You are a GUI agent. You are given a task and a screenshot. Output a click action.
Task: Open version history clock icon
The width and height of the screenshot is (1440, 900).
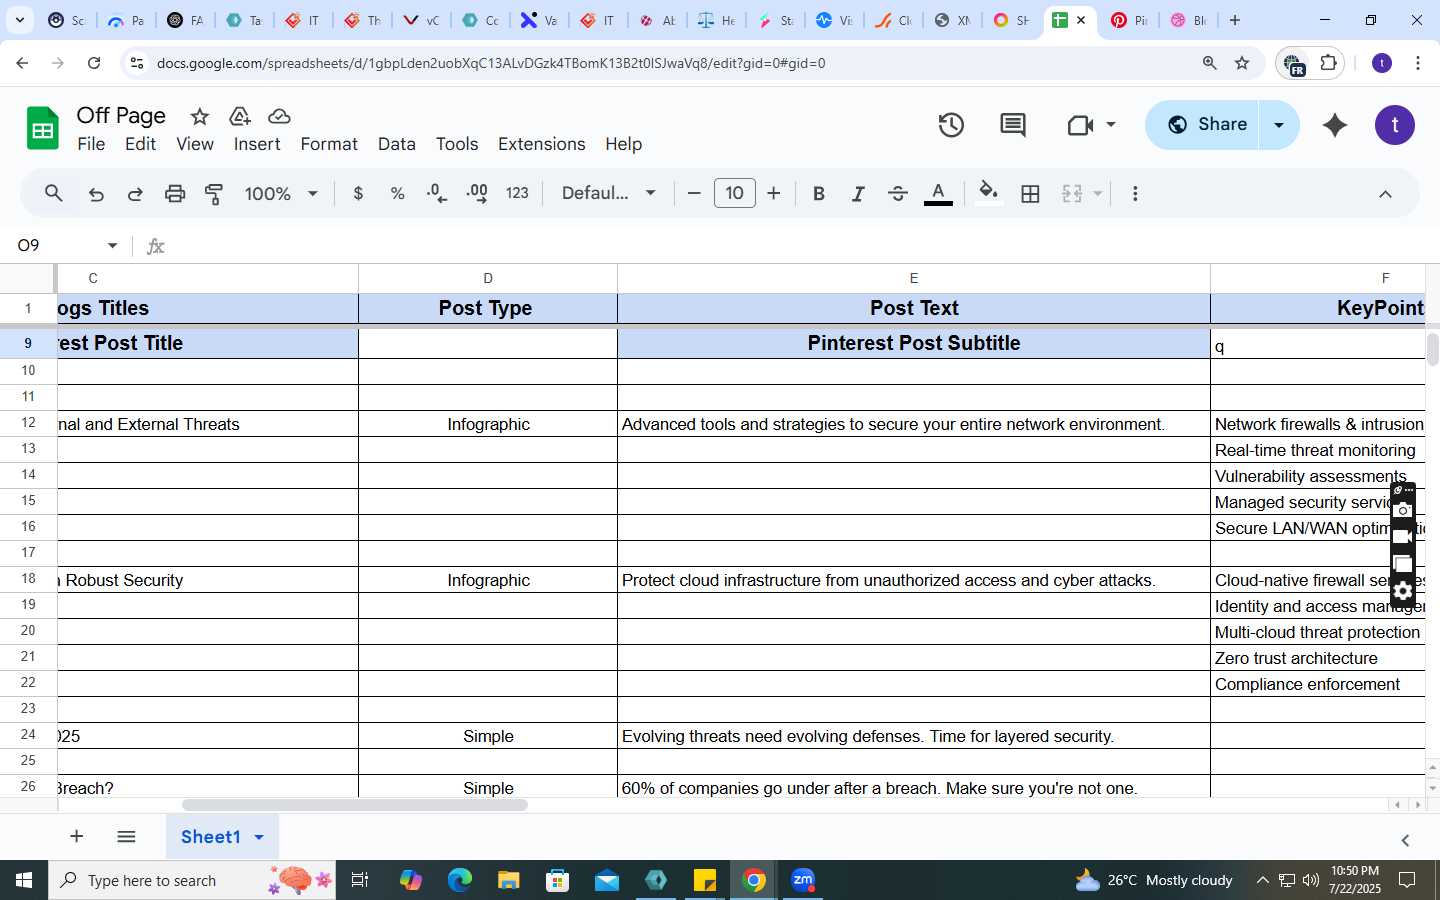click(x=951, y=125)
